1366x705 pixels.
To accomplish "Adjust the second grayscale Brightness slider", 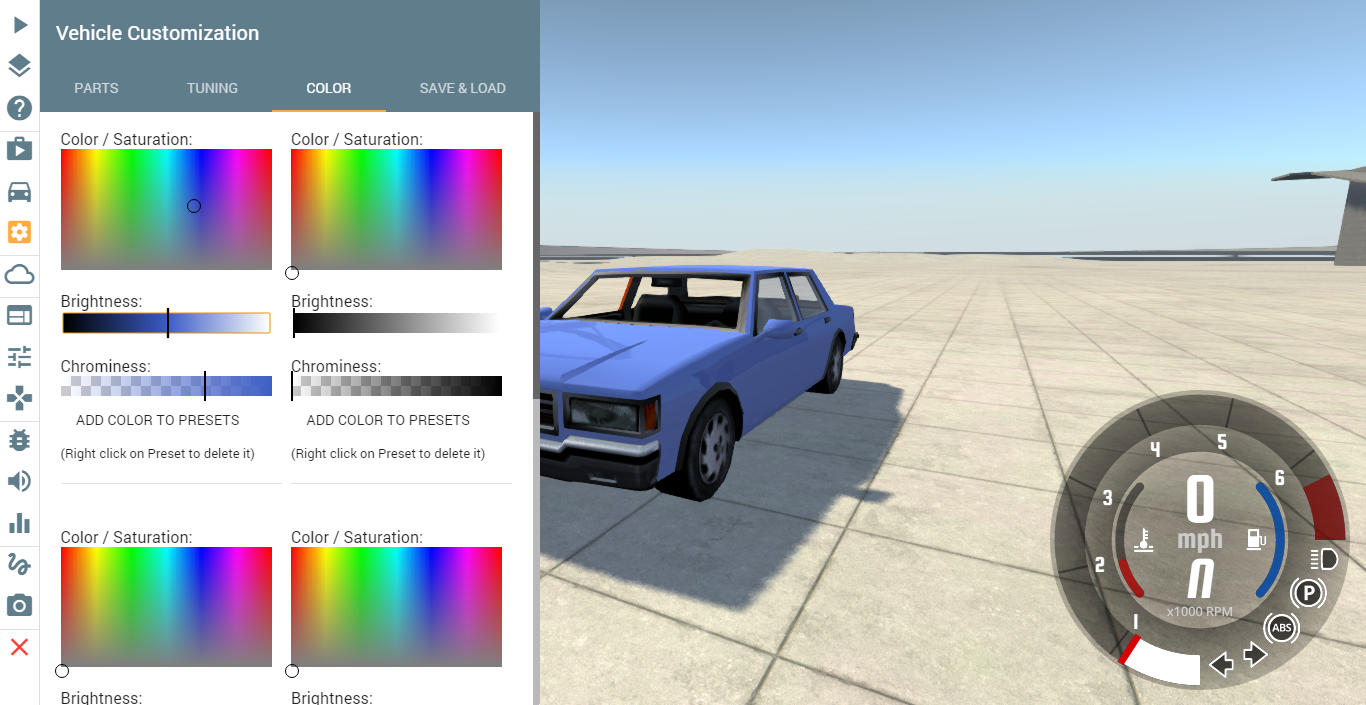I will pos(396,323).
